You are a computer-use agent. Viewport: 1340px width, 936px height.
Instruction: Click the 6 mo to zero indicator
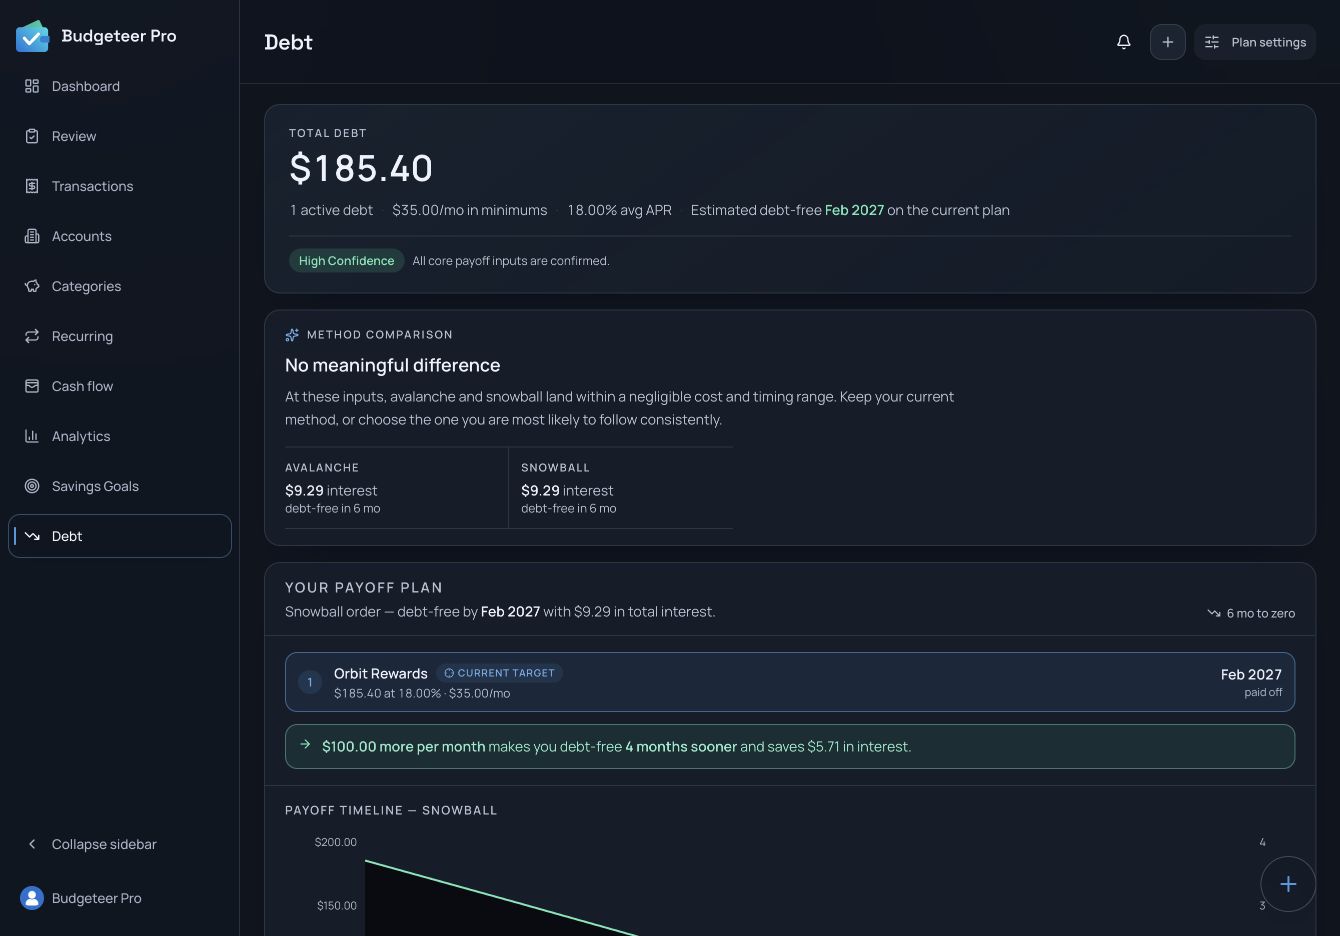click(x=1251, y=613)
